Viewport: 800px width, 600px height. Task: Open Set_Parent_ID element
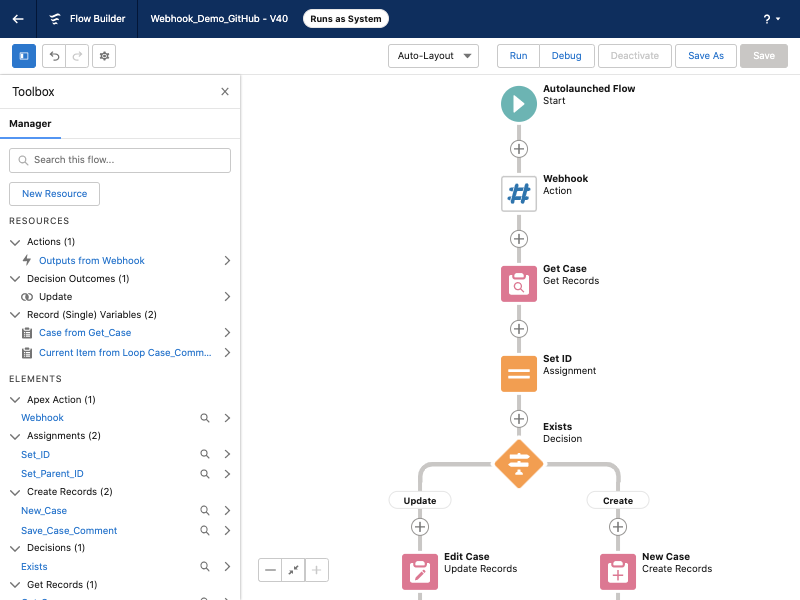[52, 474]
